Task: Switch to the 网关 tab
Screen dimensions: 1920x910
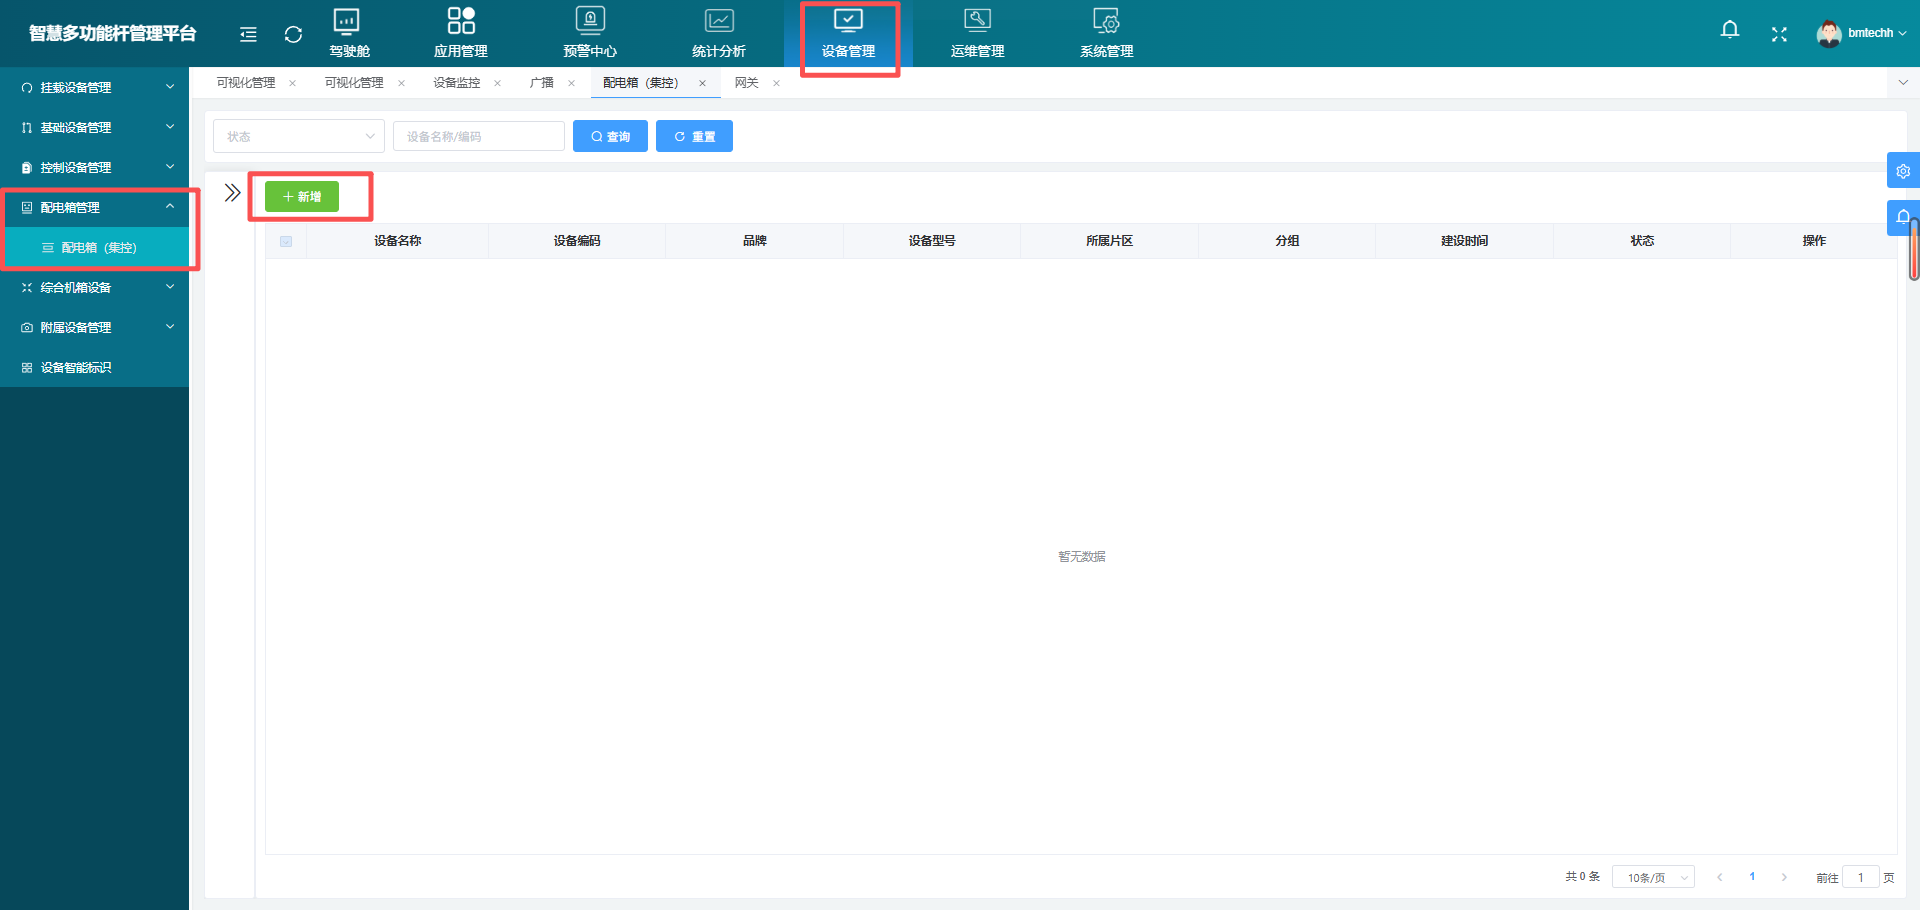Action: click(x=746, y=83)
